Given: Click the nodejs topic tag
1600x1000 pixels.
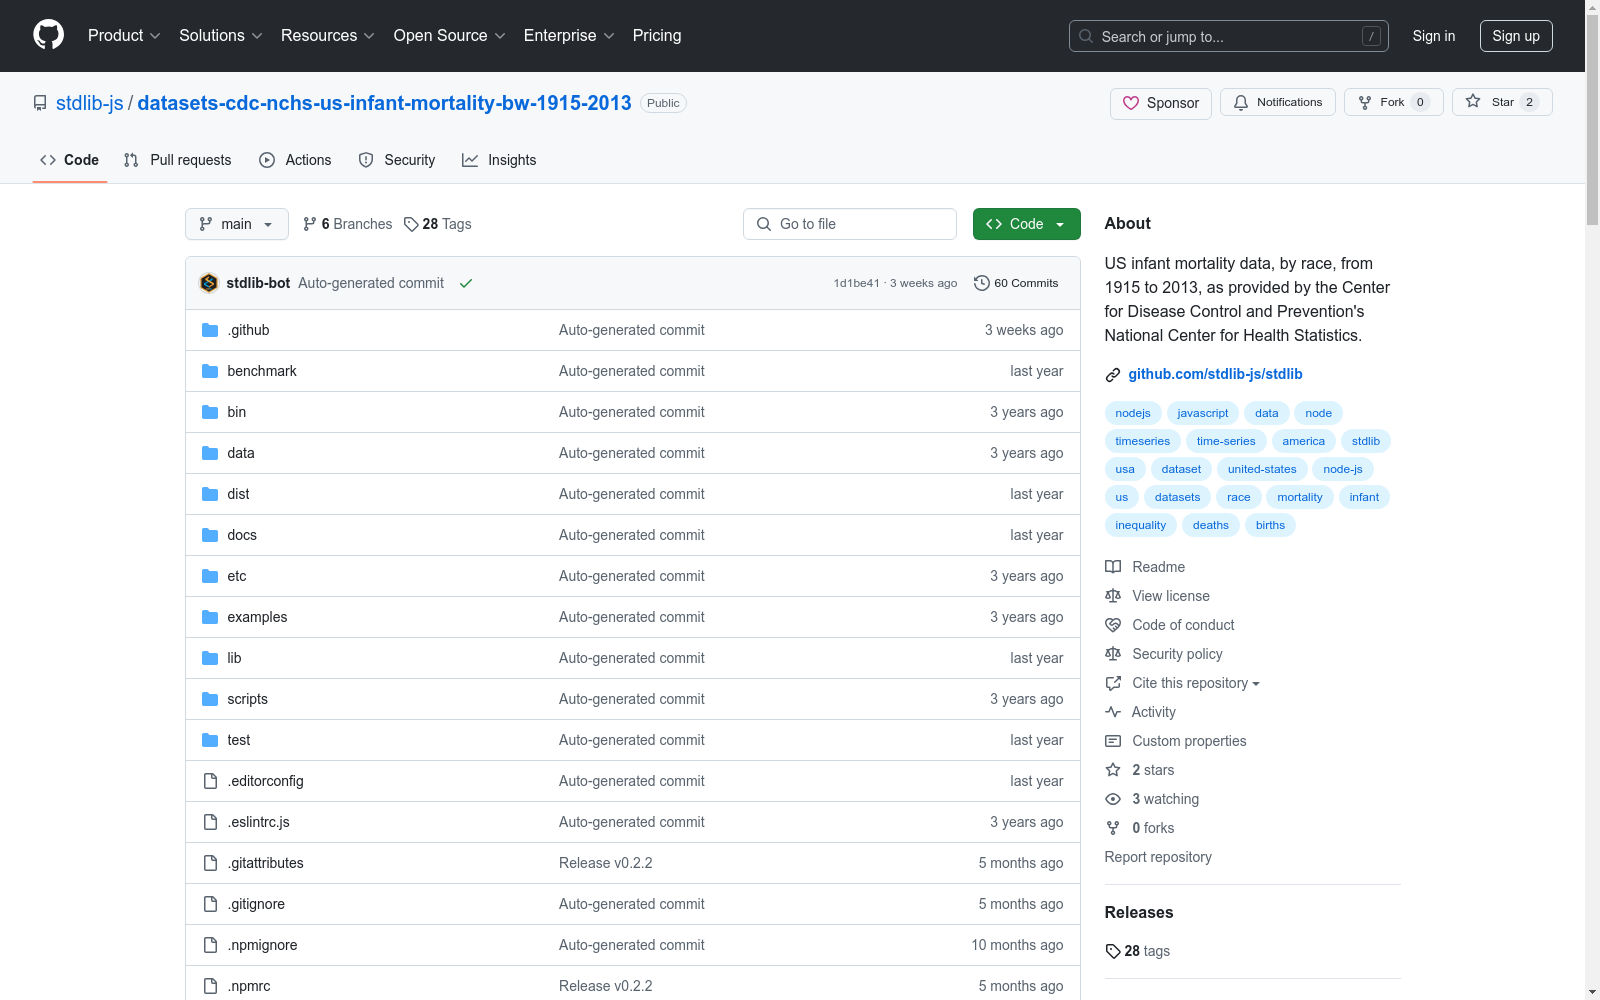Looking at the screenshot, I should coord(1133,413).
